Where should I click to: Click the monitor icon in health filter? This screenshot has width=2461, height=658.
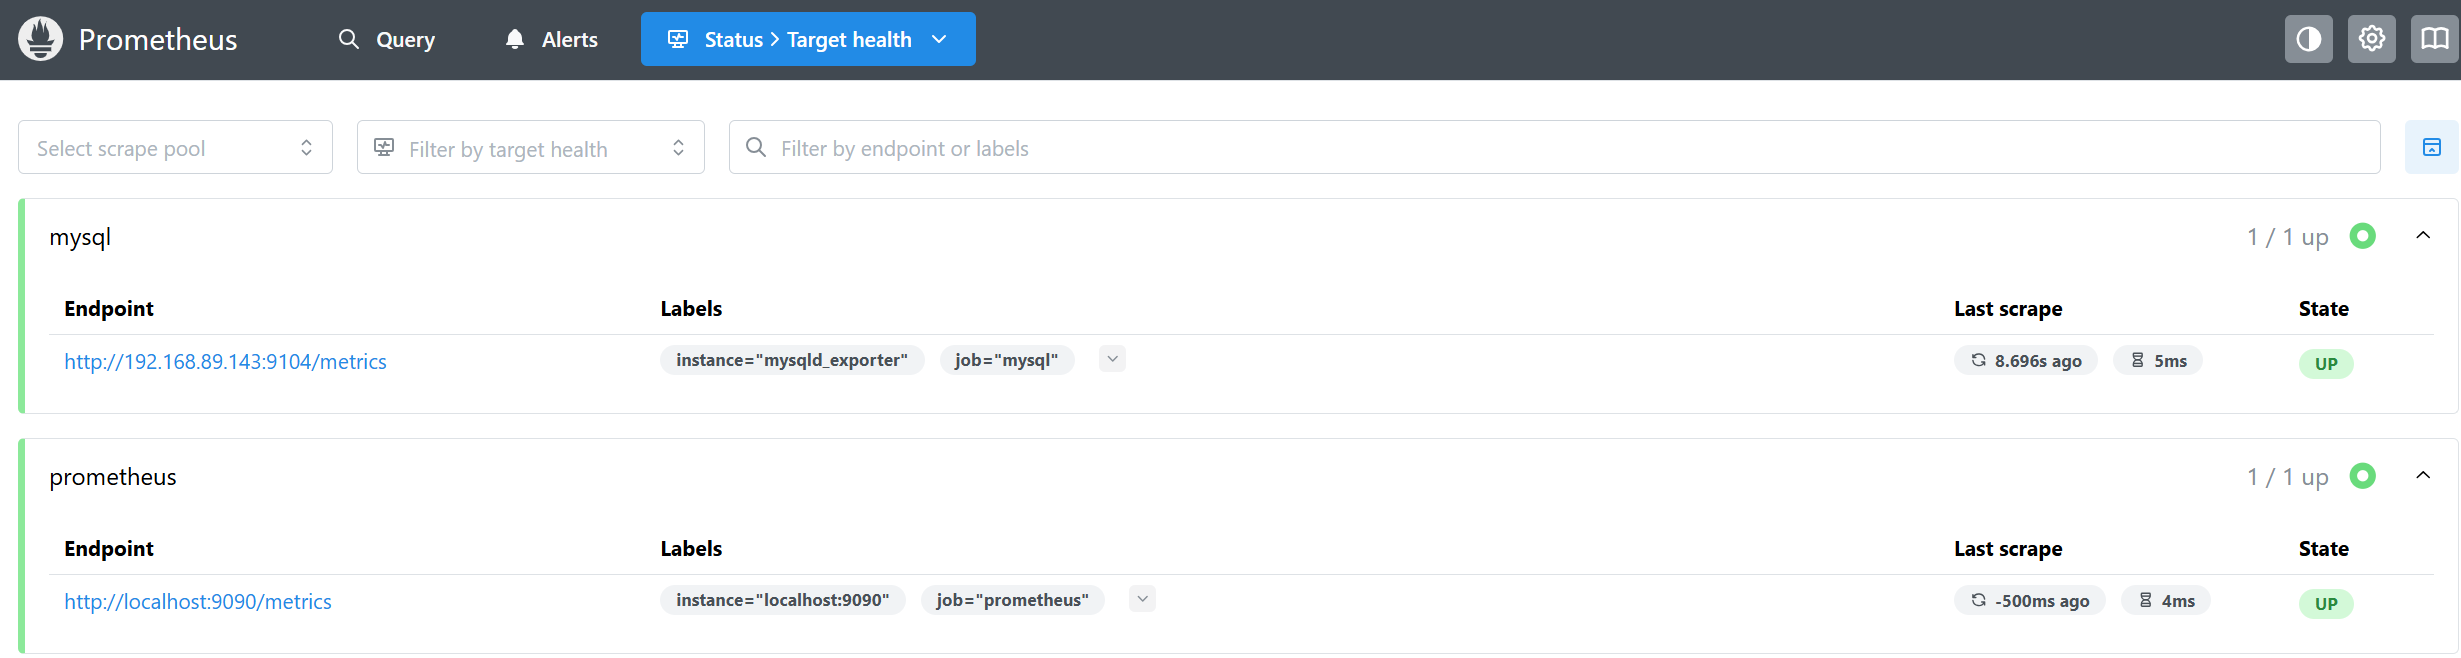coord(384,148)
